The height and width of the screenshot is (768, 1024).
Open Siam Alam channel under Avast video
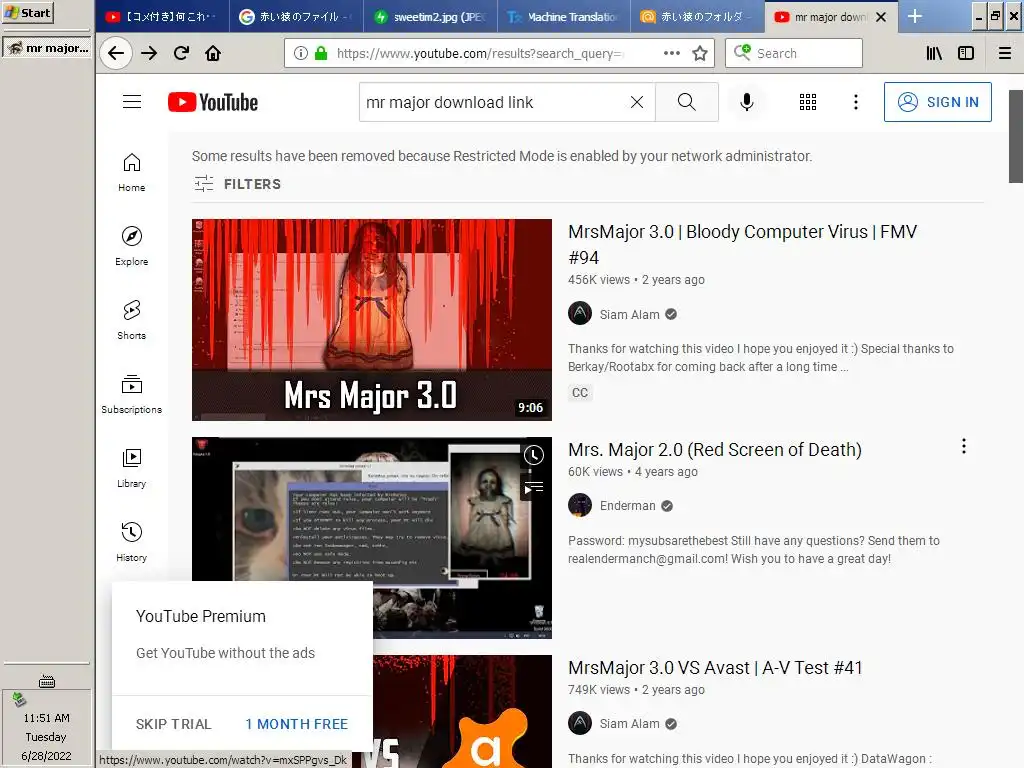pyautogui.click(x=630, y=724)
